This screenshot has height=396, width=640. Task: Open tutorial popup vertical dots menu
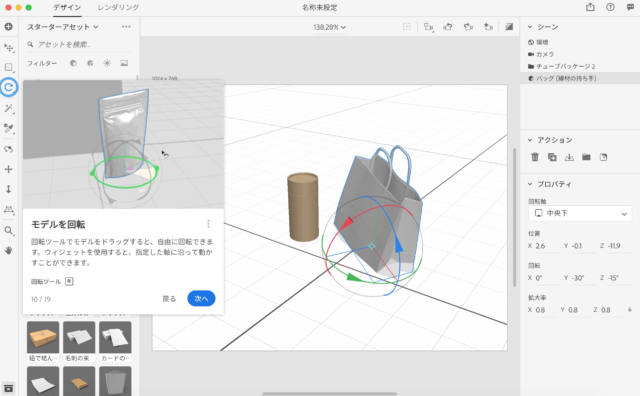pos(208,224)
